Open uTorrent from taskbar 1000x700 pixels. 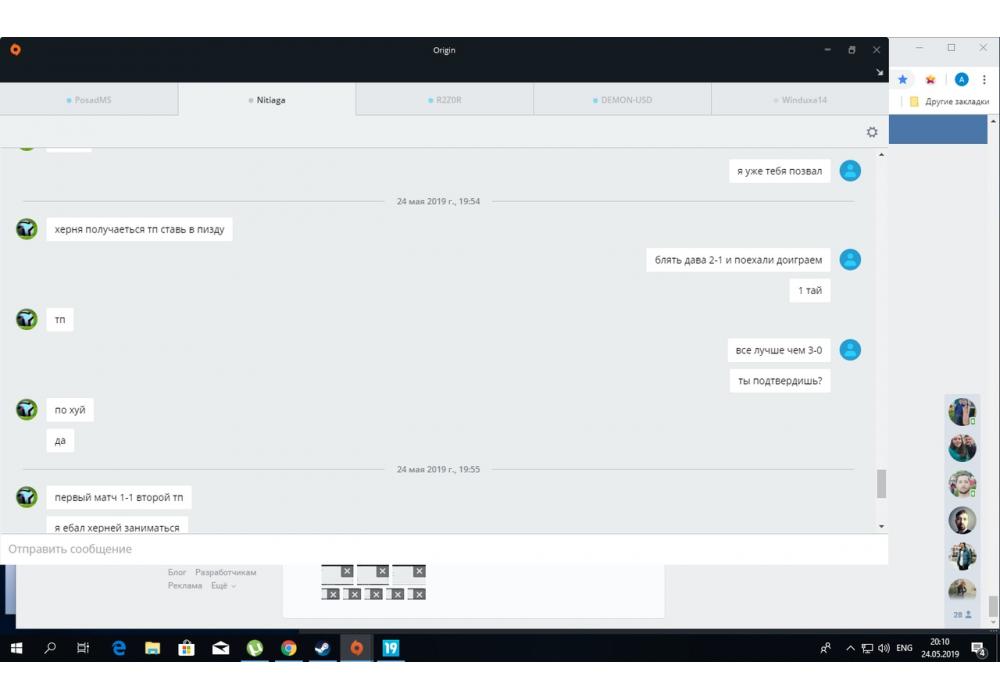pyautogui.click(x=254, y=648)
